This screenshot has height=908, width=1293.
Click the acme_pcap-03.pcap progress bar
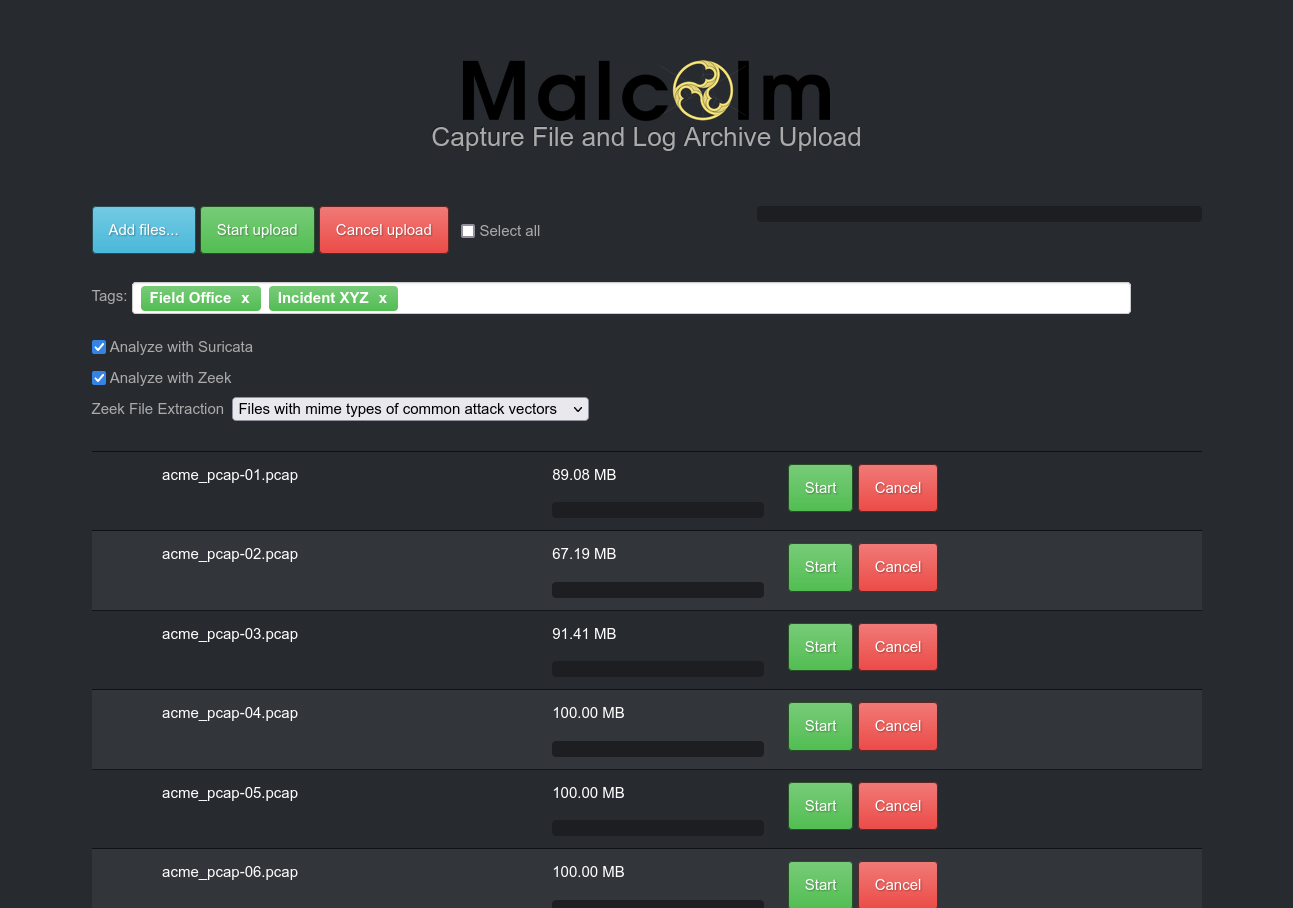coord(658,669)
